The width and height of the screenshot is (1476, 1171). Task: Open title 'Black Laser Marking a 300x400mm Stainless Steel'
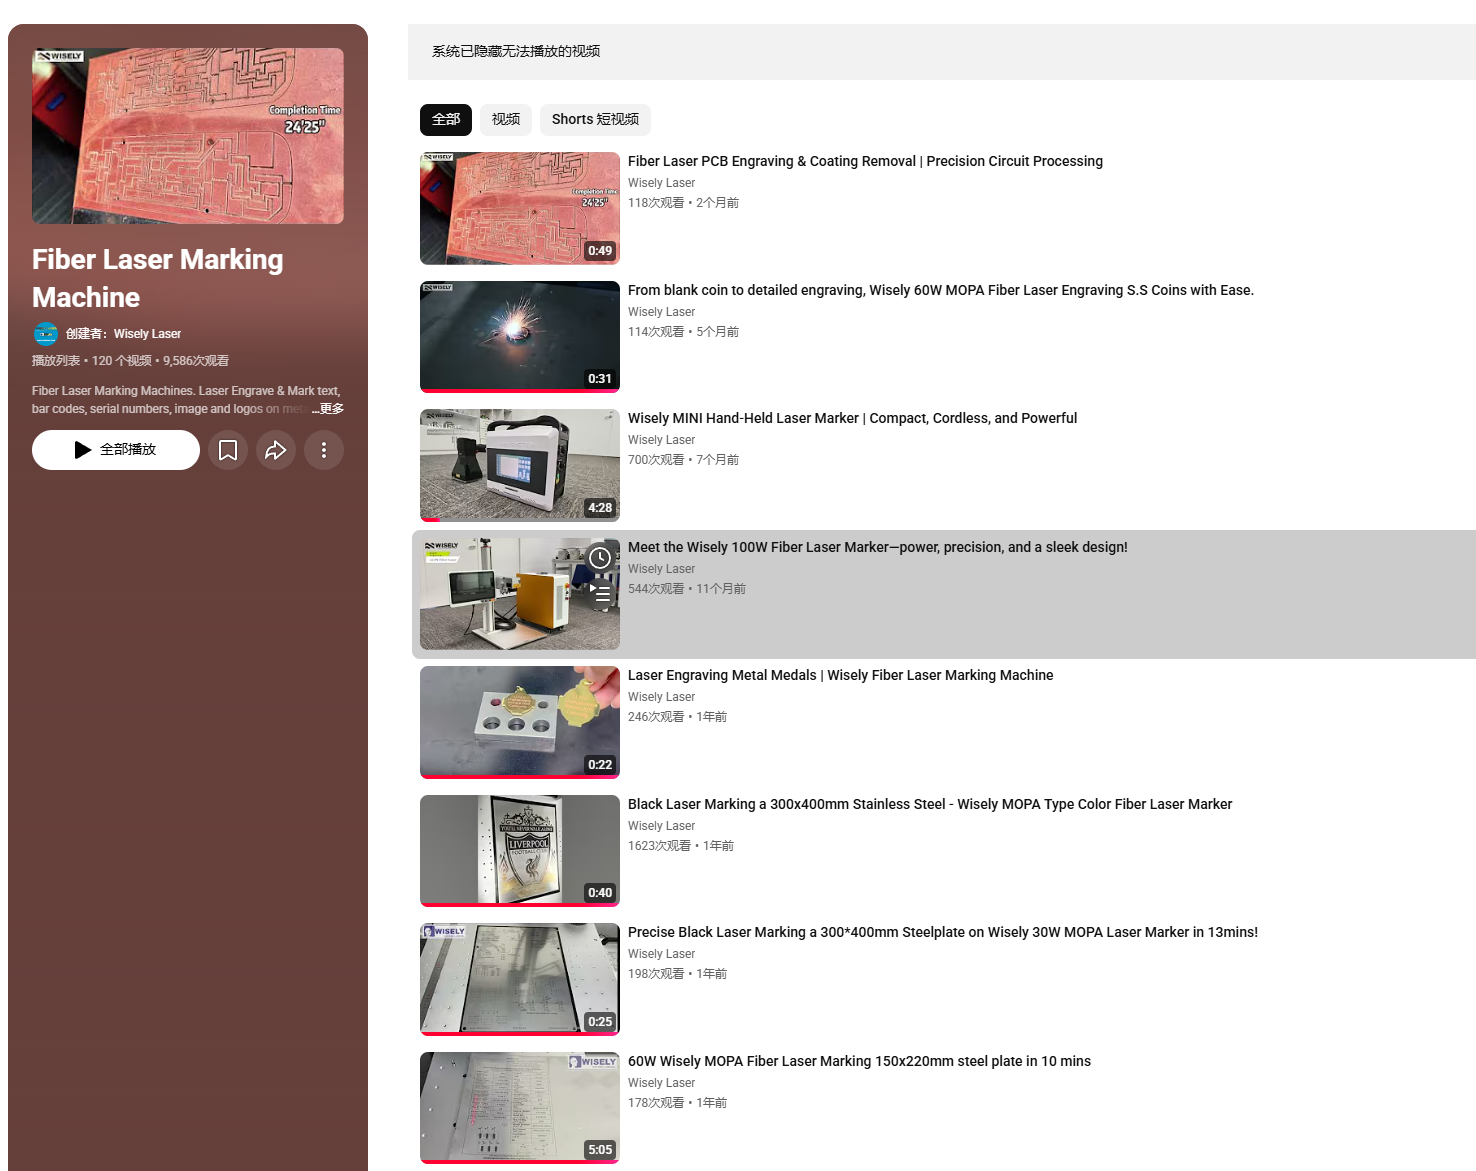click(x=930, y=804)
